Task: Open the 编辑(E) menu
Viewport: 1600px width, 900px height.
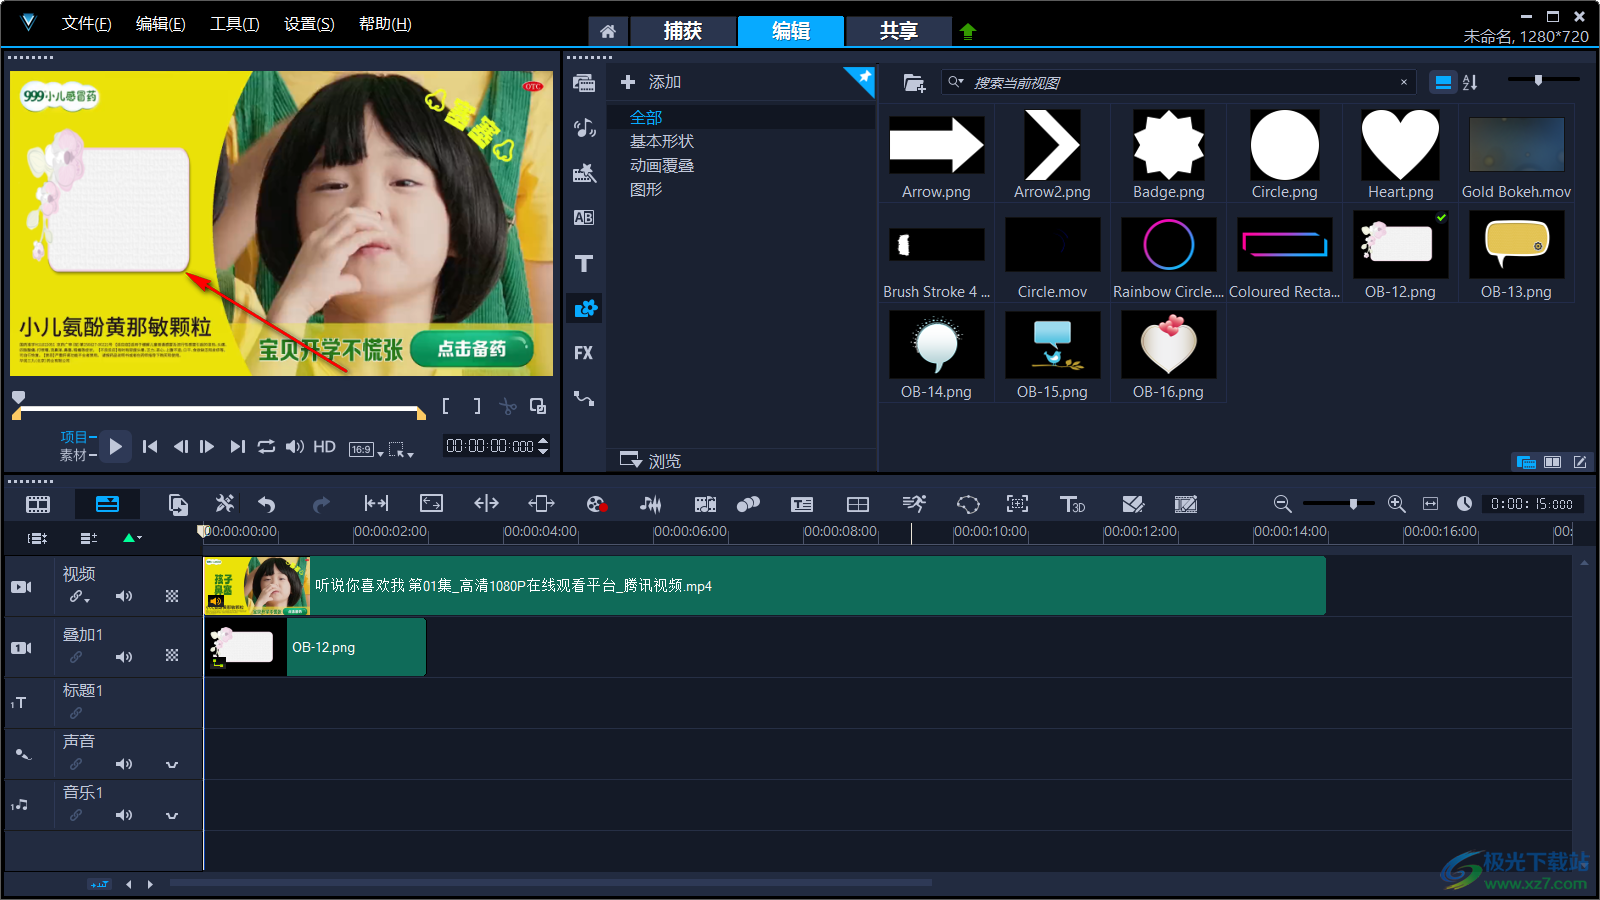Action: [x=160, y=24]
